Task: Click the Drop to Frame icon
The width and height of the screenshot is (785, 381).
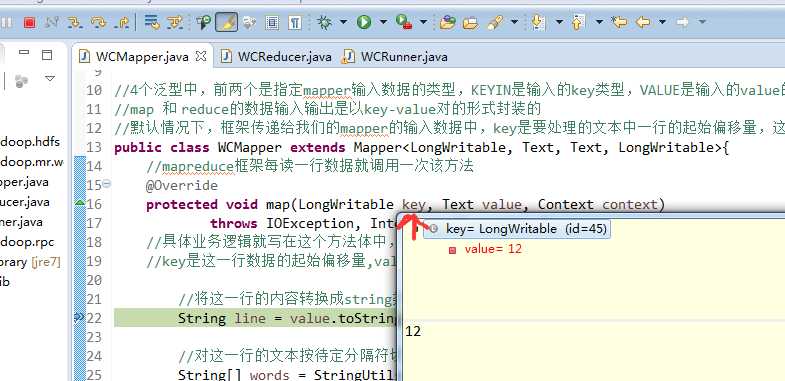Action: (x=152, y=22)
